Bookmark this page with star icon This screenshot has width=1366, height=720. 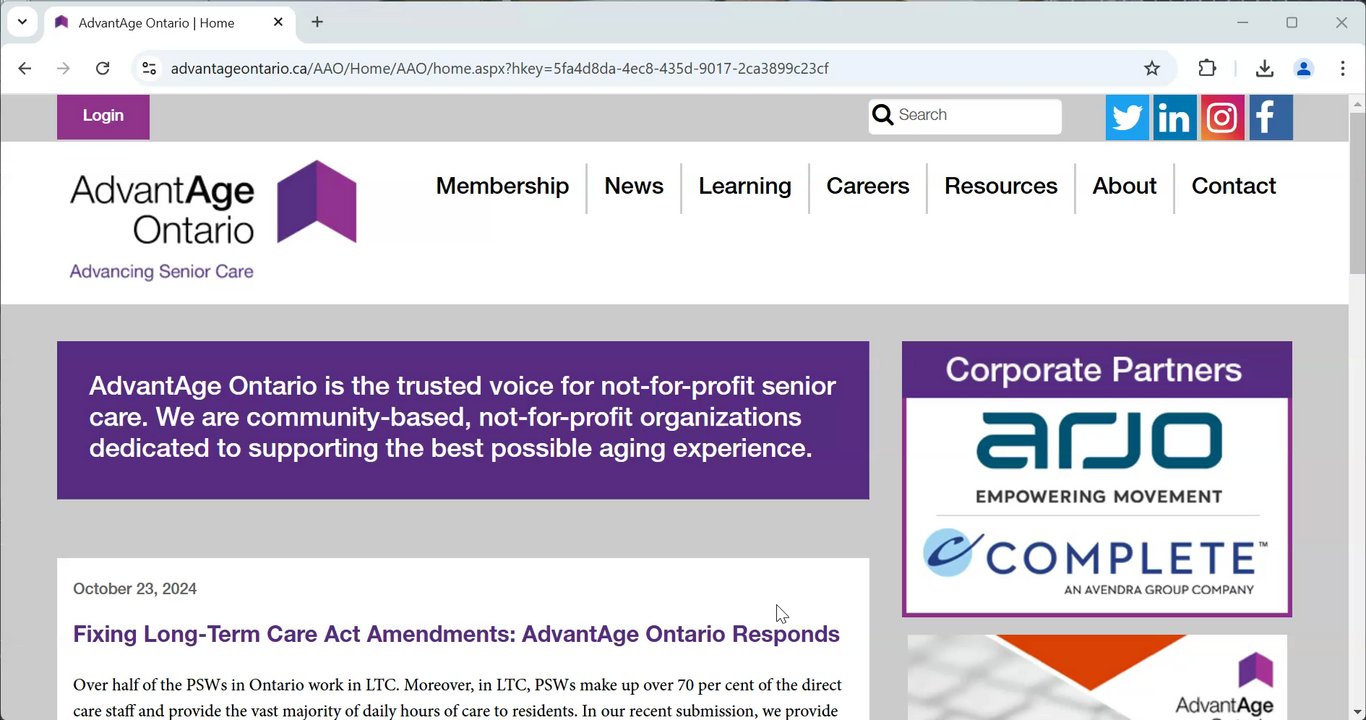1152,68
